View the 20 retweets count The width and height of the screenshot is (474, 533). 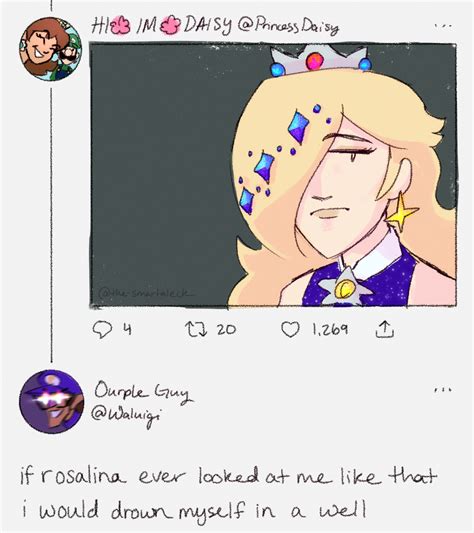(227, 329)
